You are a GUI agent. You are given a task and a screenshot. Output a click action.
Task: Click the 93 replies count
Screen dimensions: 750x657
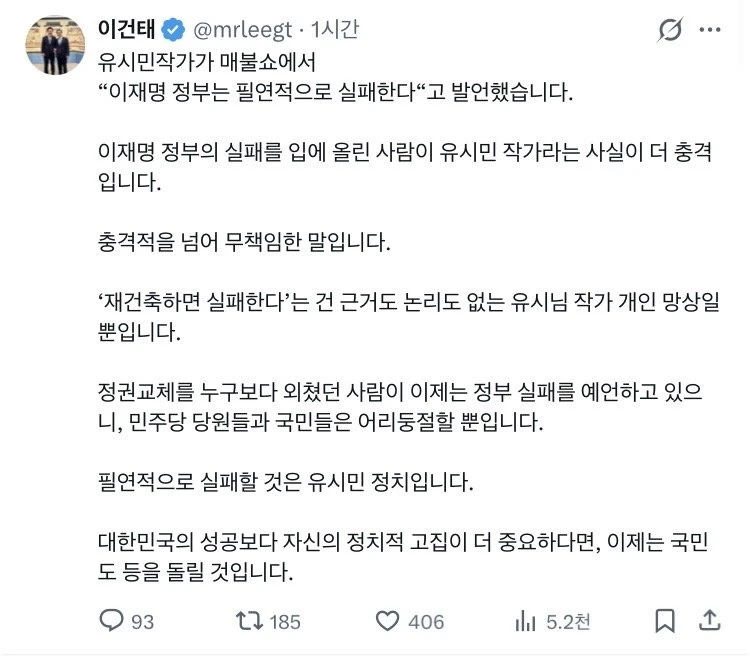coord(143,622)
